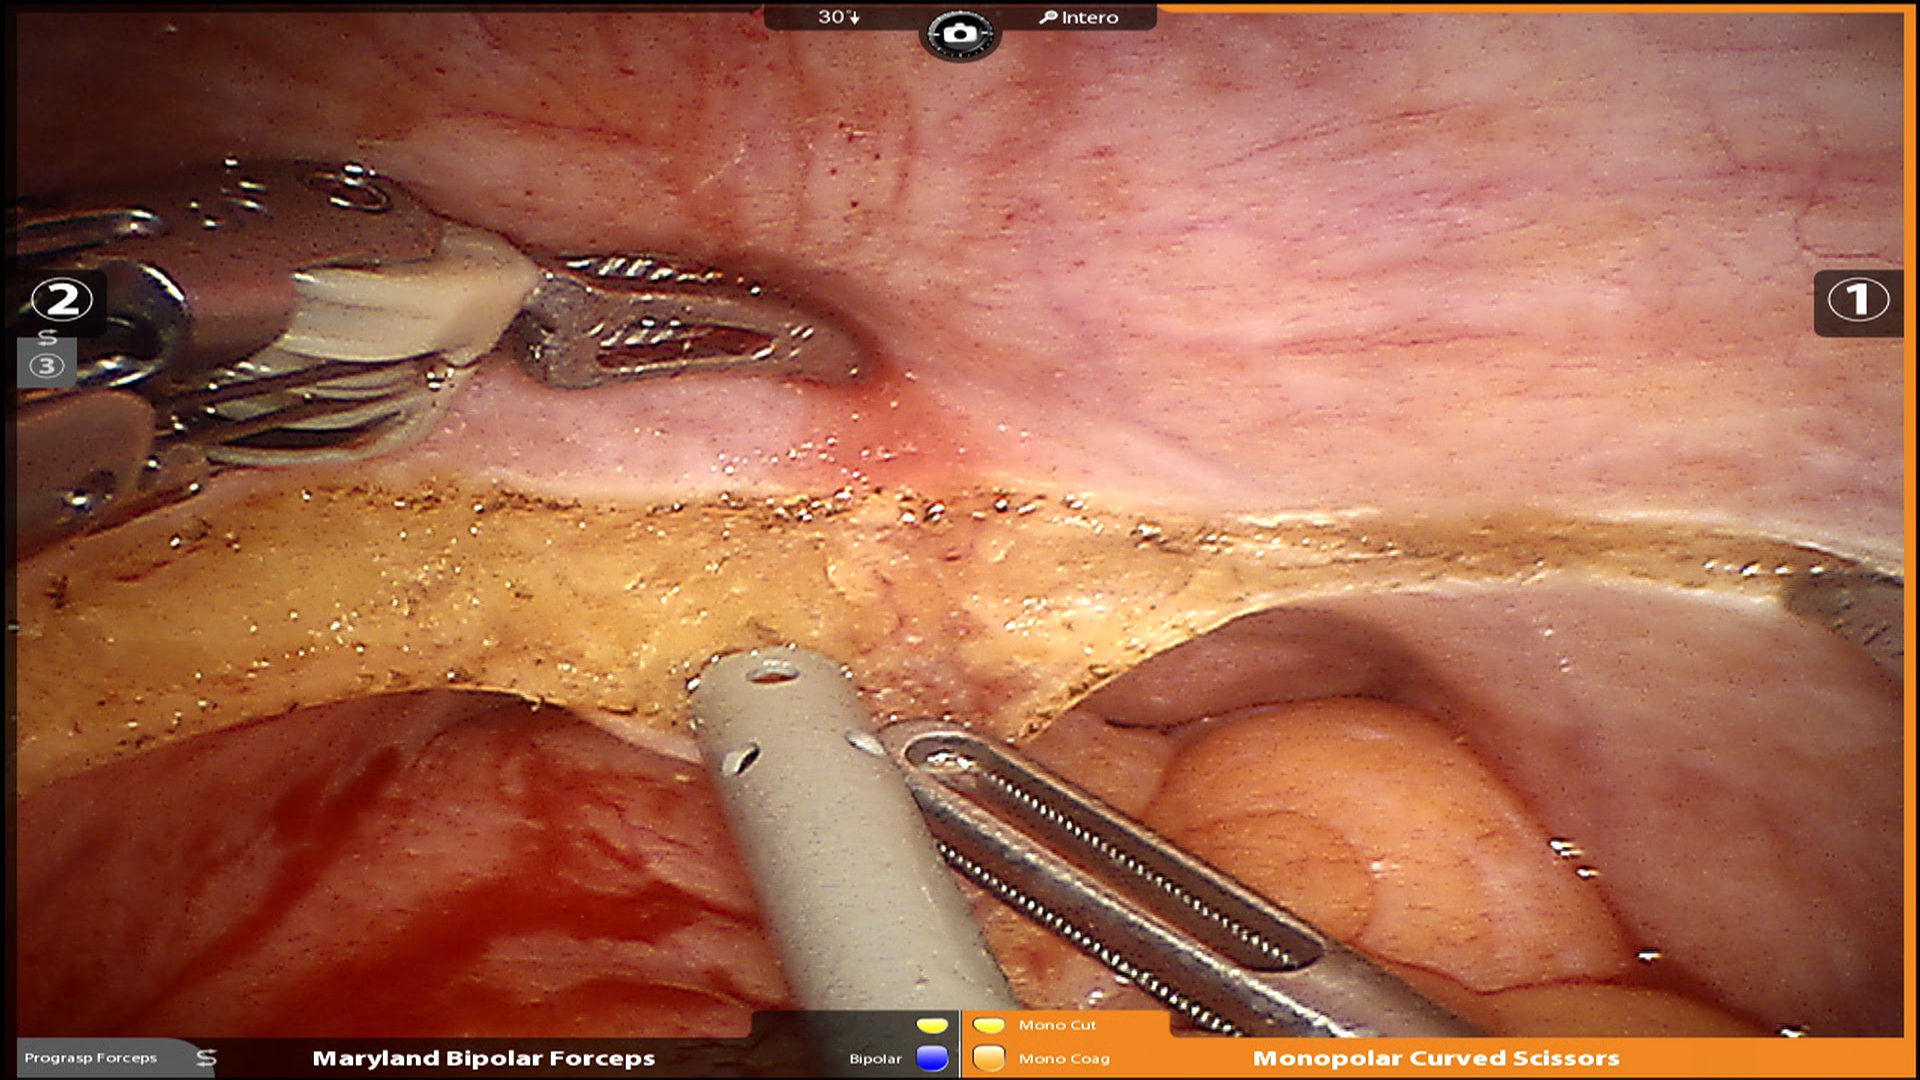Select the arm 1 number badge
The image size is (1920, 1080).
(x=1858, y=299)
